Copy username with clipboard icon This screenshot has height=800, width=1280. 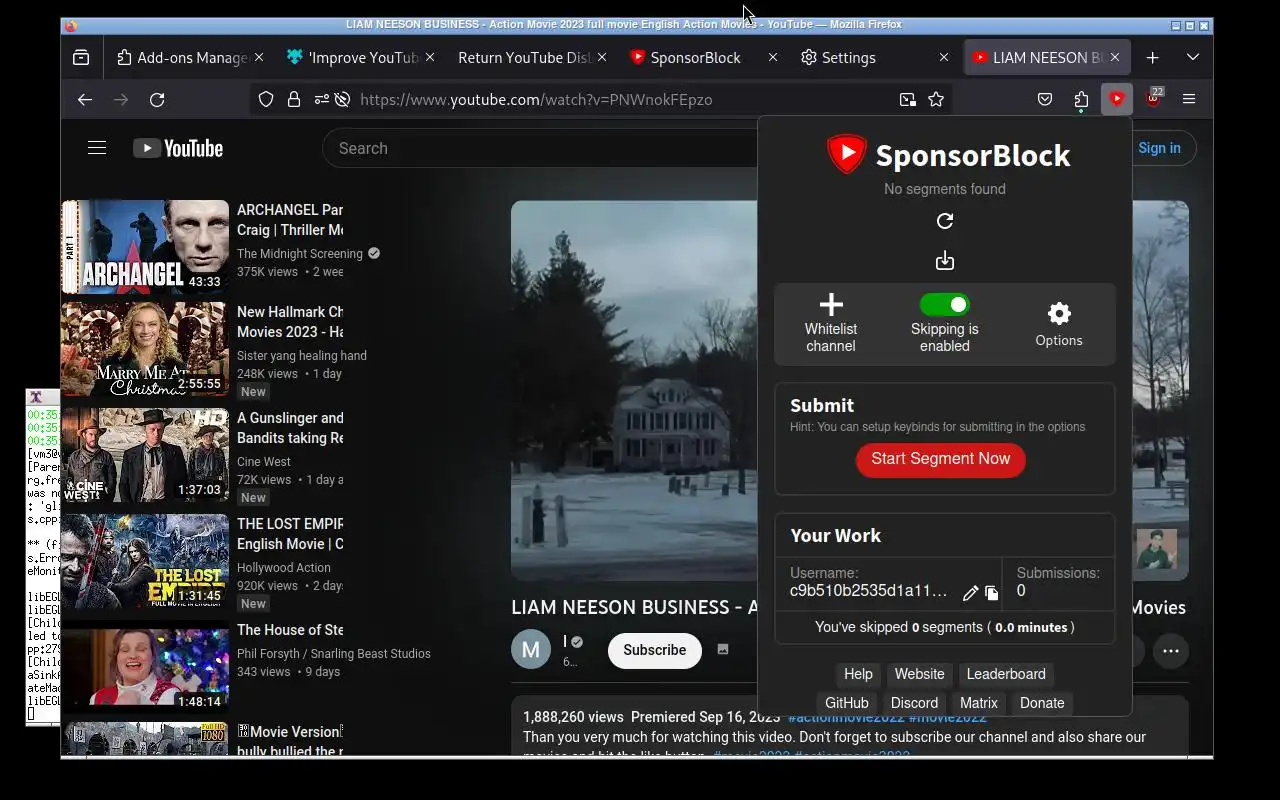[991, 593]
